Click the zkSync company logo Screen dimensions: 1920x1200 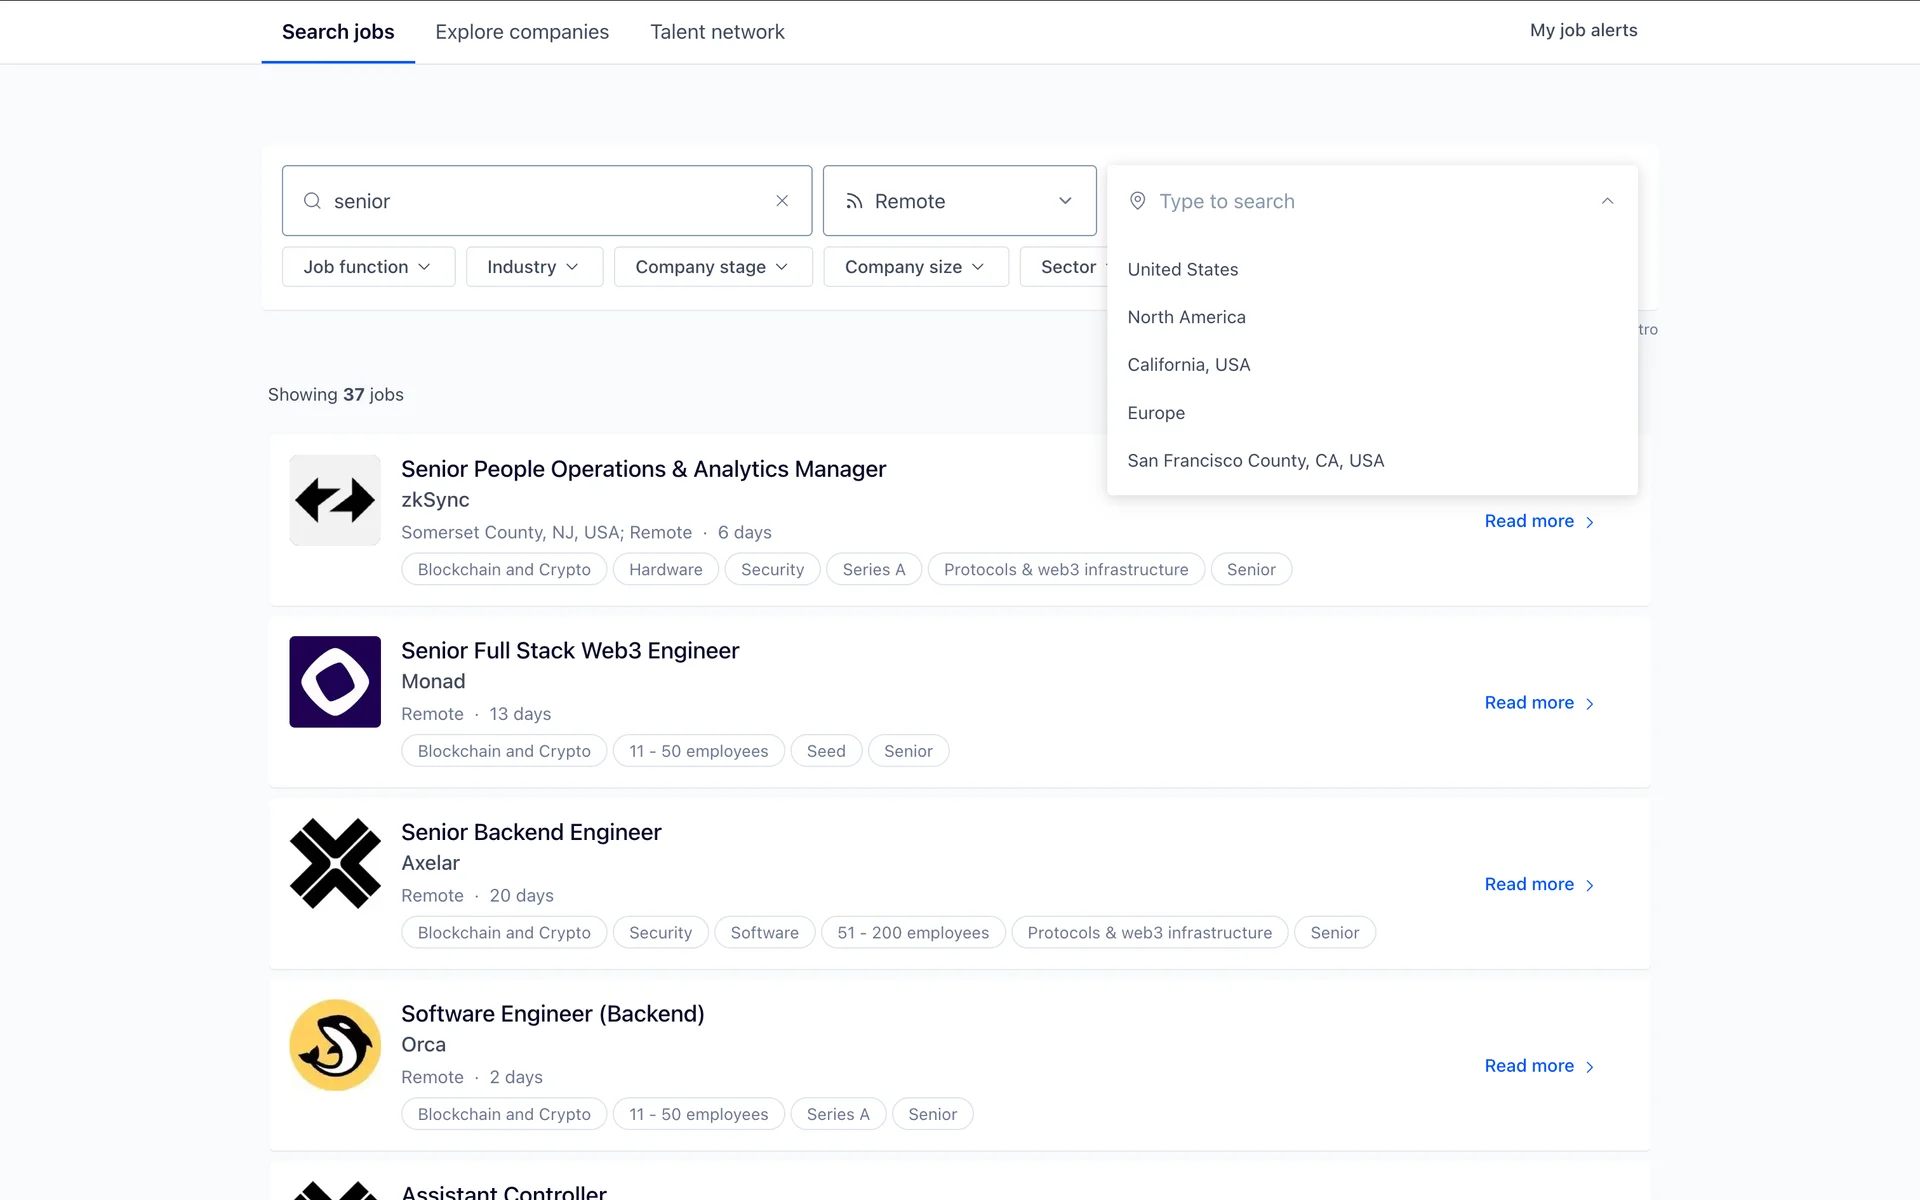[x=335, y=500]
